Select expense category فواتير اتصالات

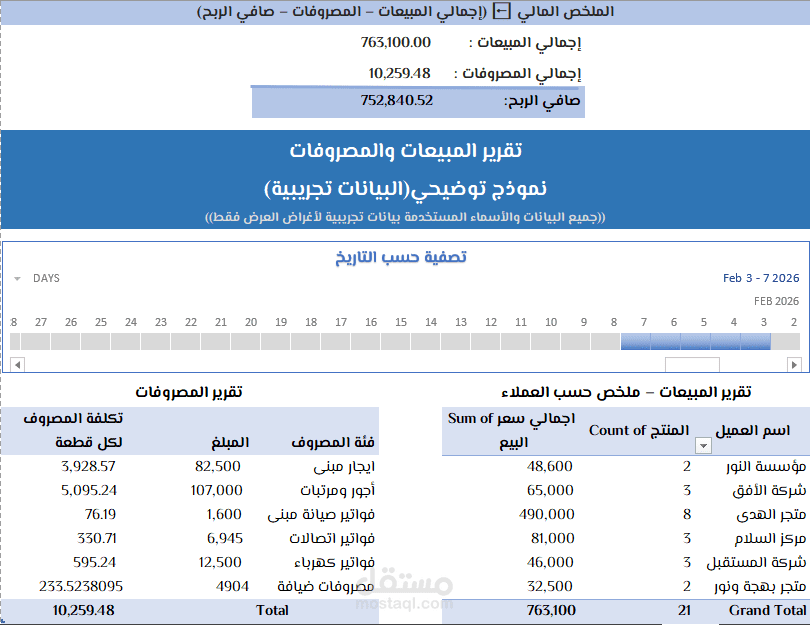(332, 539)
